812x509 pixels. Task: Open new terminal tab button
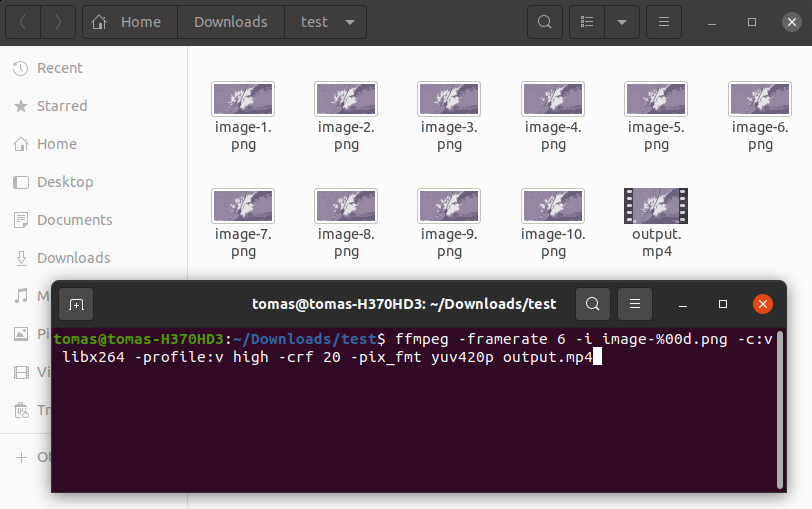click(76, 304)
